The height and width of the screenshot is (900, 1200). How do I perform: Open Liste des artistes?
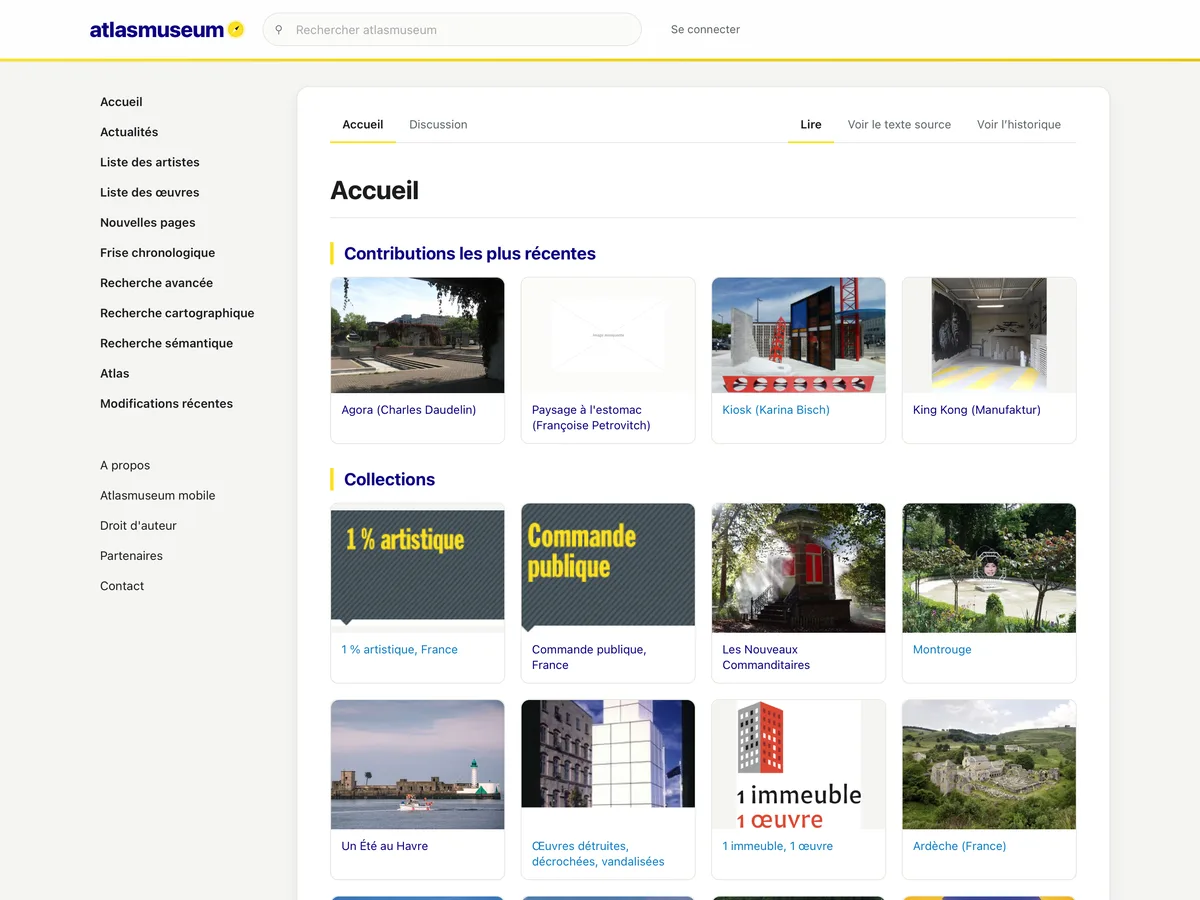pos(150,162)
